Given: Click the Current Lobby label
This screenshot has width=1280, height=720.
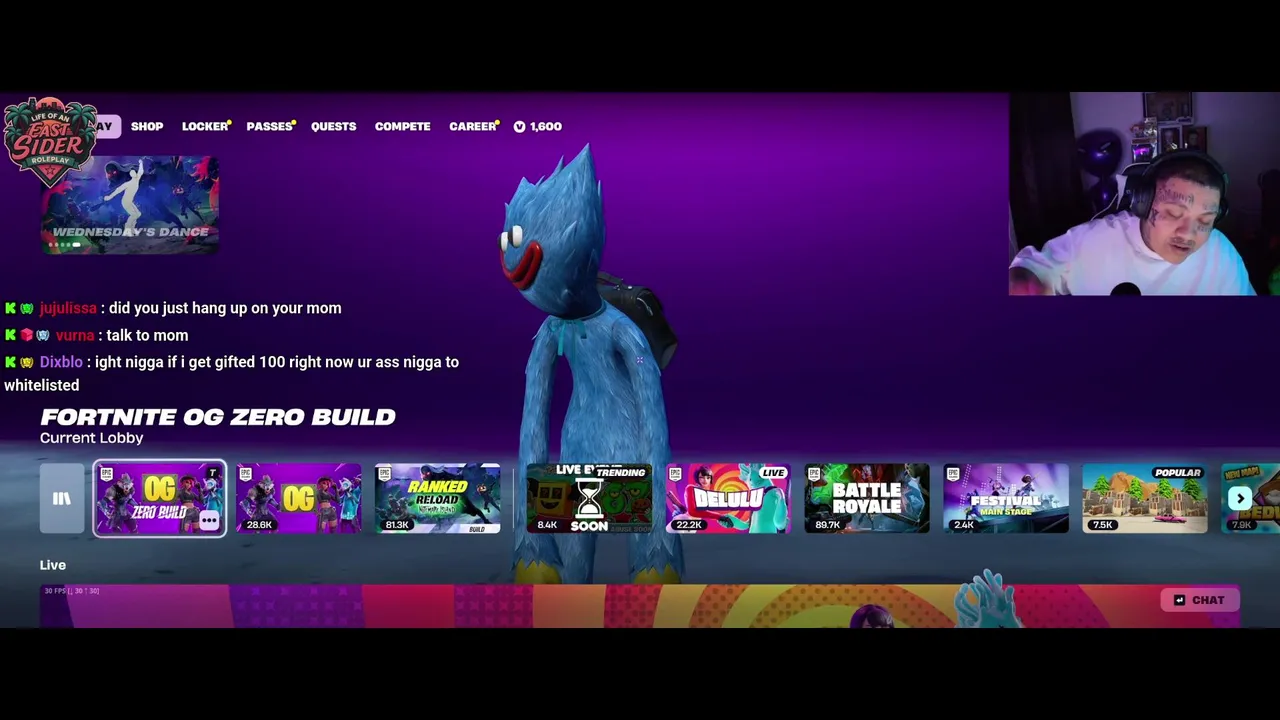Looking at the screenshot, I should click(x=92, y=438).
